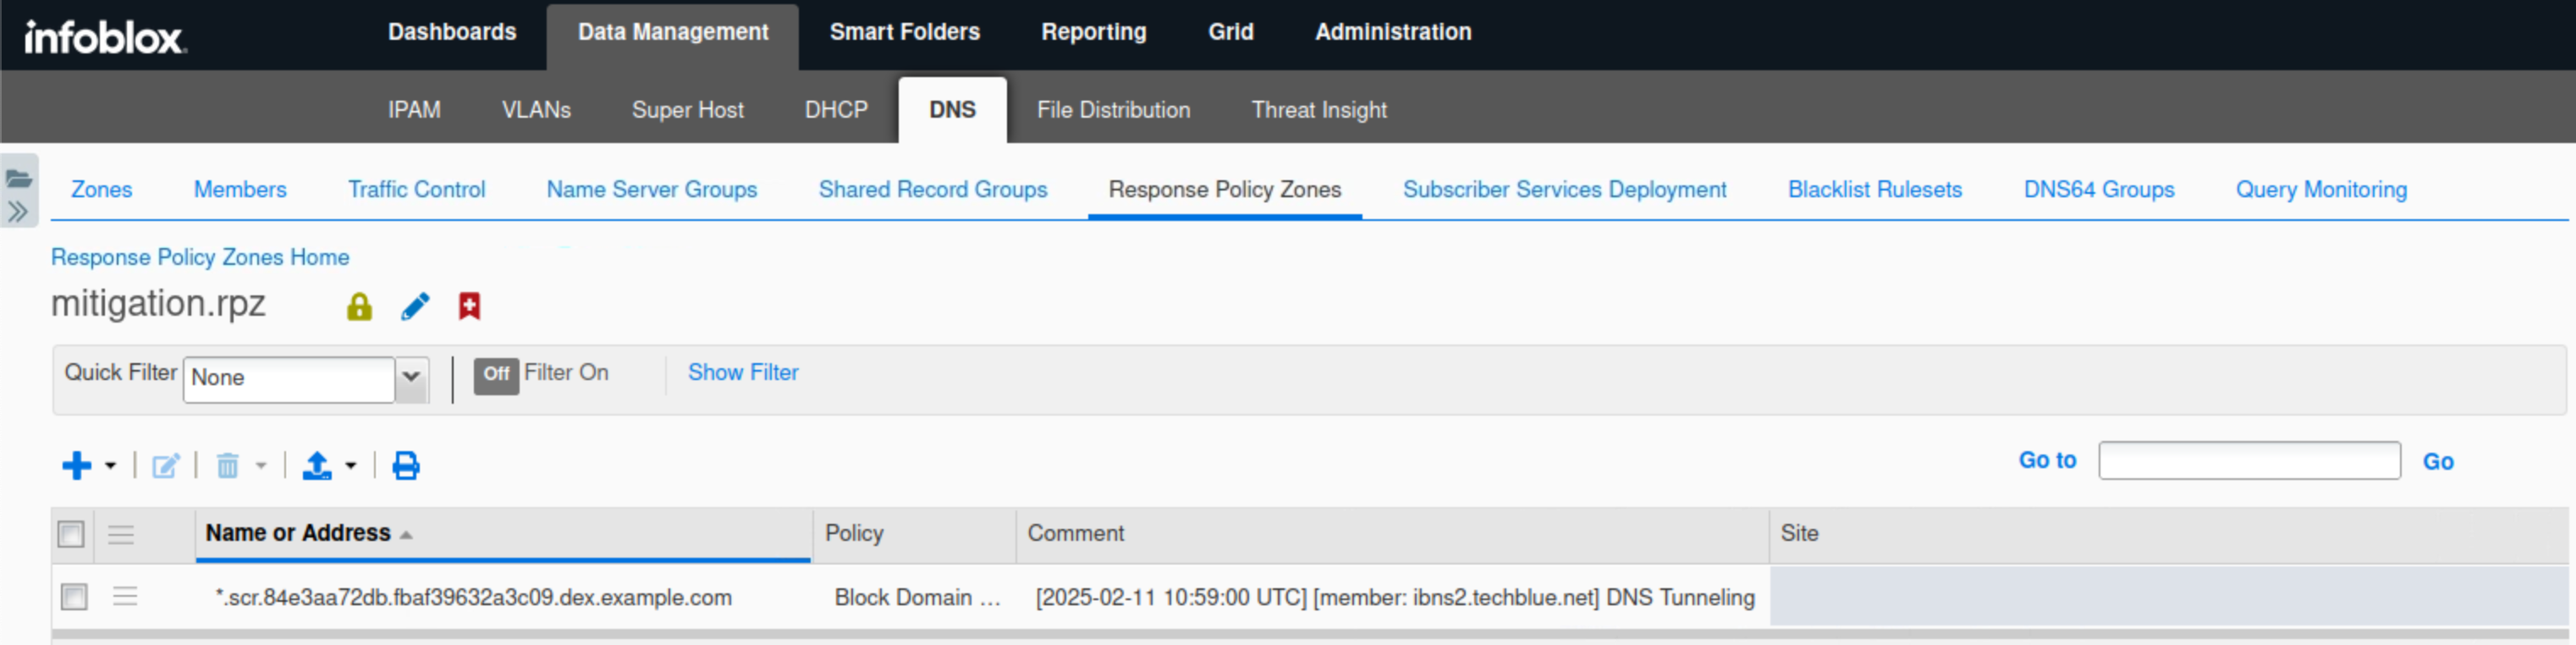Viewport: 2576px width, 645px height.
Task: Toggle the Filter On switch
Action: pos(496,374)
